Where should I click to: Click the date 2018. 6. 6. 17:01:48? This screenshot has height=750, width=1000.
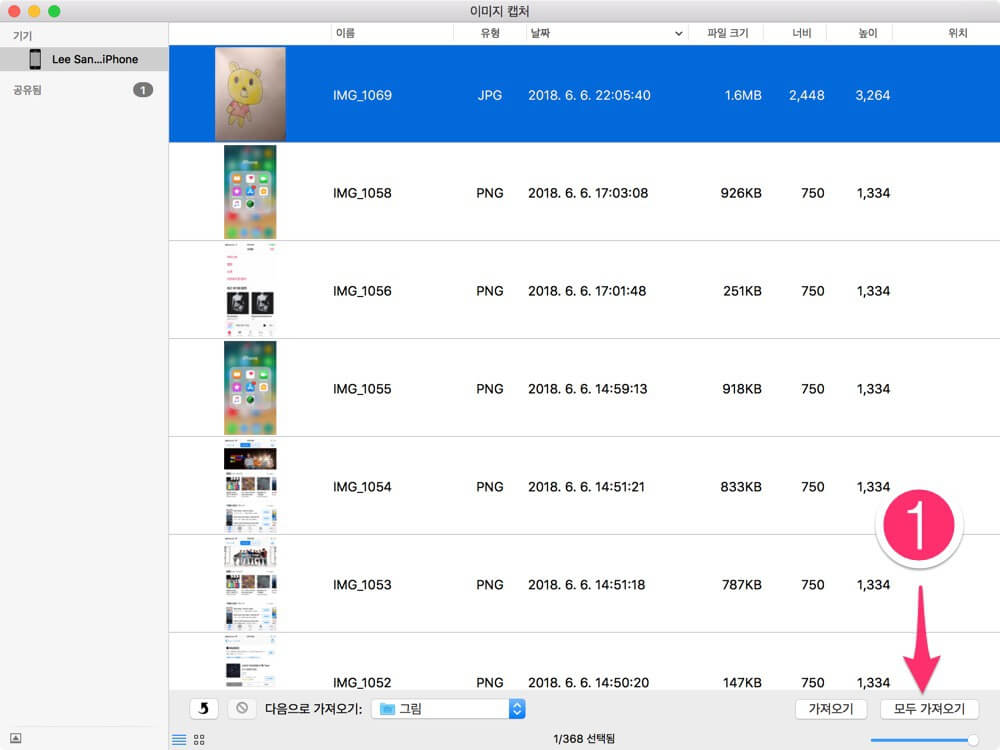click(x=587, y=291)
